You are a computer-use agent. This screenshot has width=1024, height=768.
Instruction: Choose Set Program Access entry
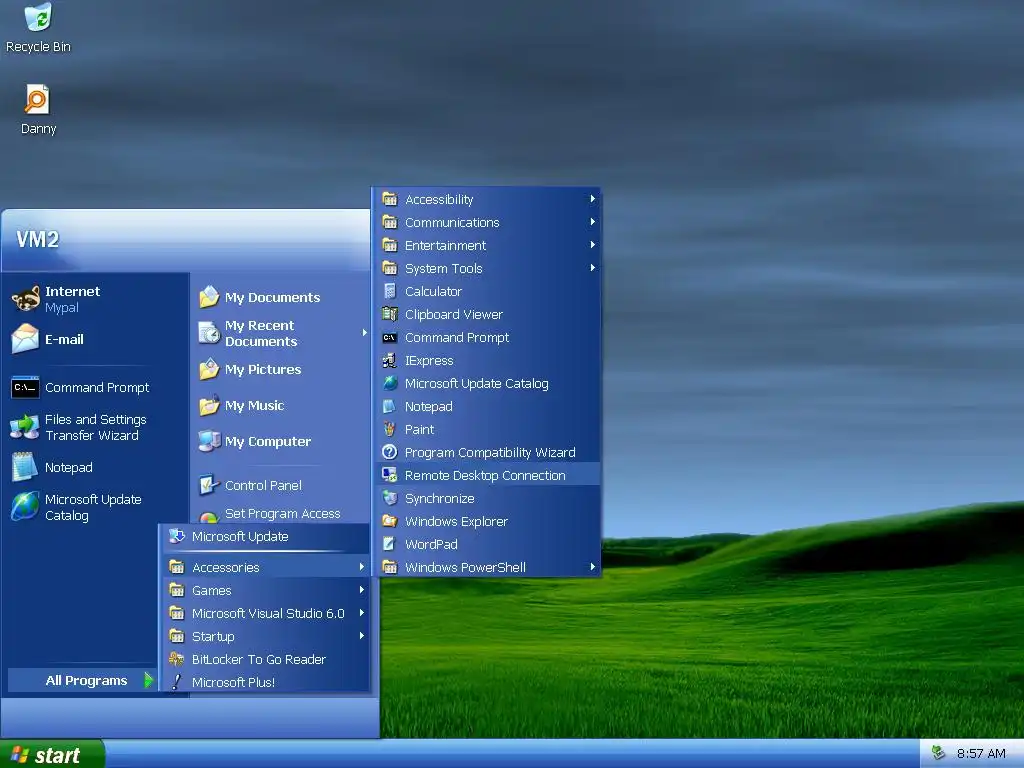[x=282, y=514]
